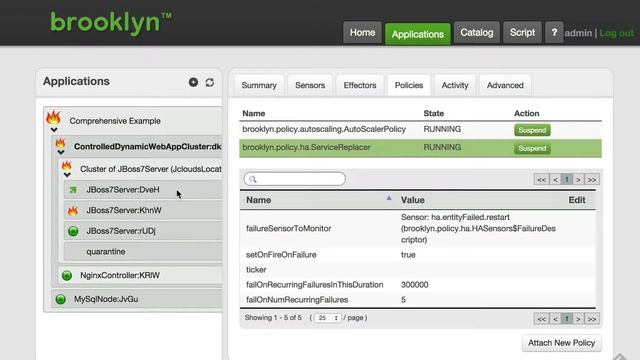Open the Catalog page
The height and width of the screenshot is (360, 640).
[476, 33]
